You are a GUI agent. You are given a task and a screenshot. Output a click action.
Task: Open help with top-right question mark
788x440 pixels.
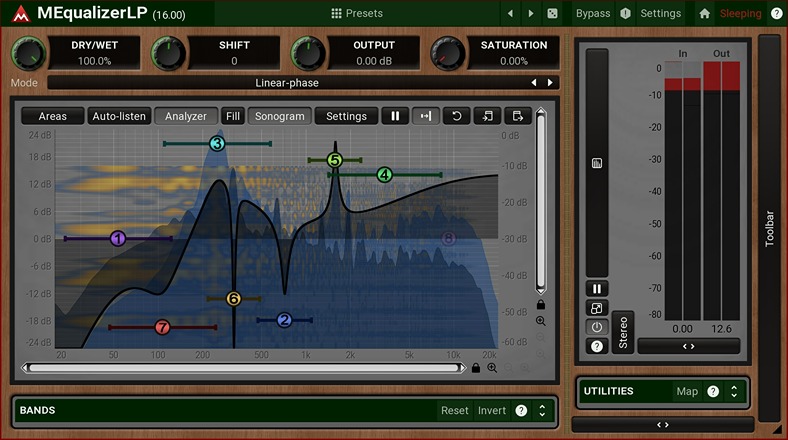pos(776,14)
